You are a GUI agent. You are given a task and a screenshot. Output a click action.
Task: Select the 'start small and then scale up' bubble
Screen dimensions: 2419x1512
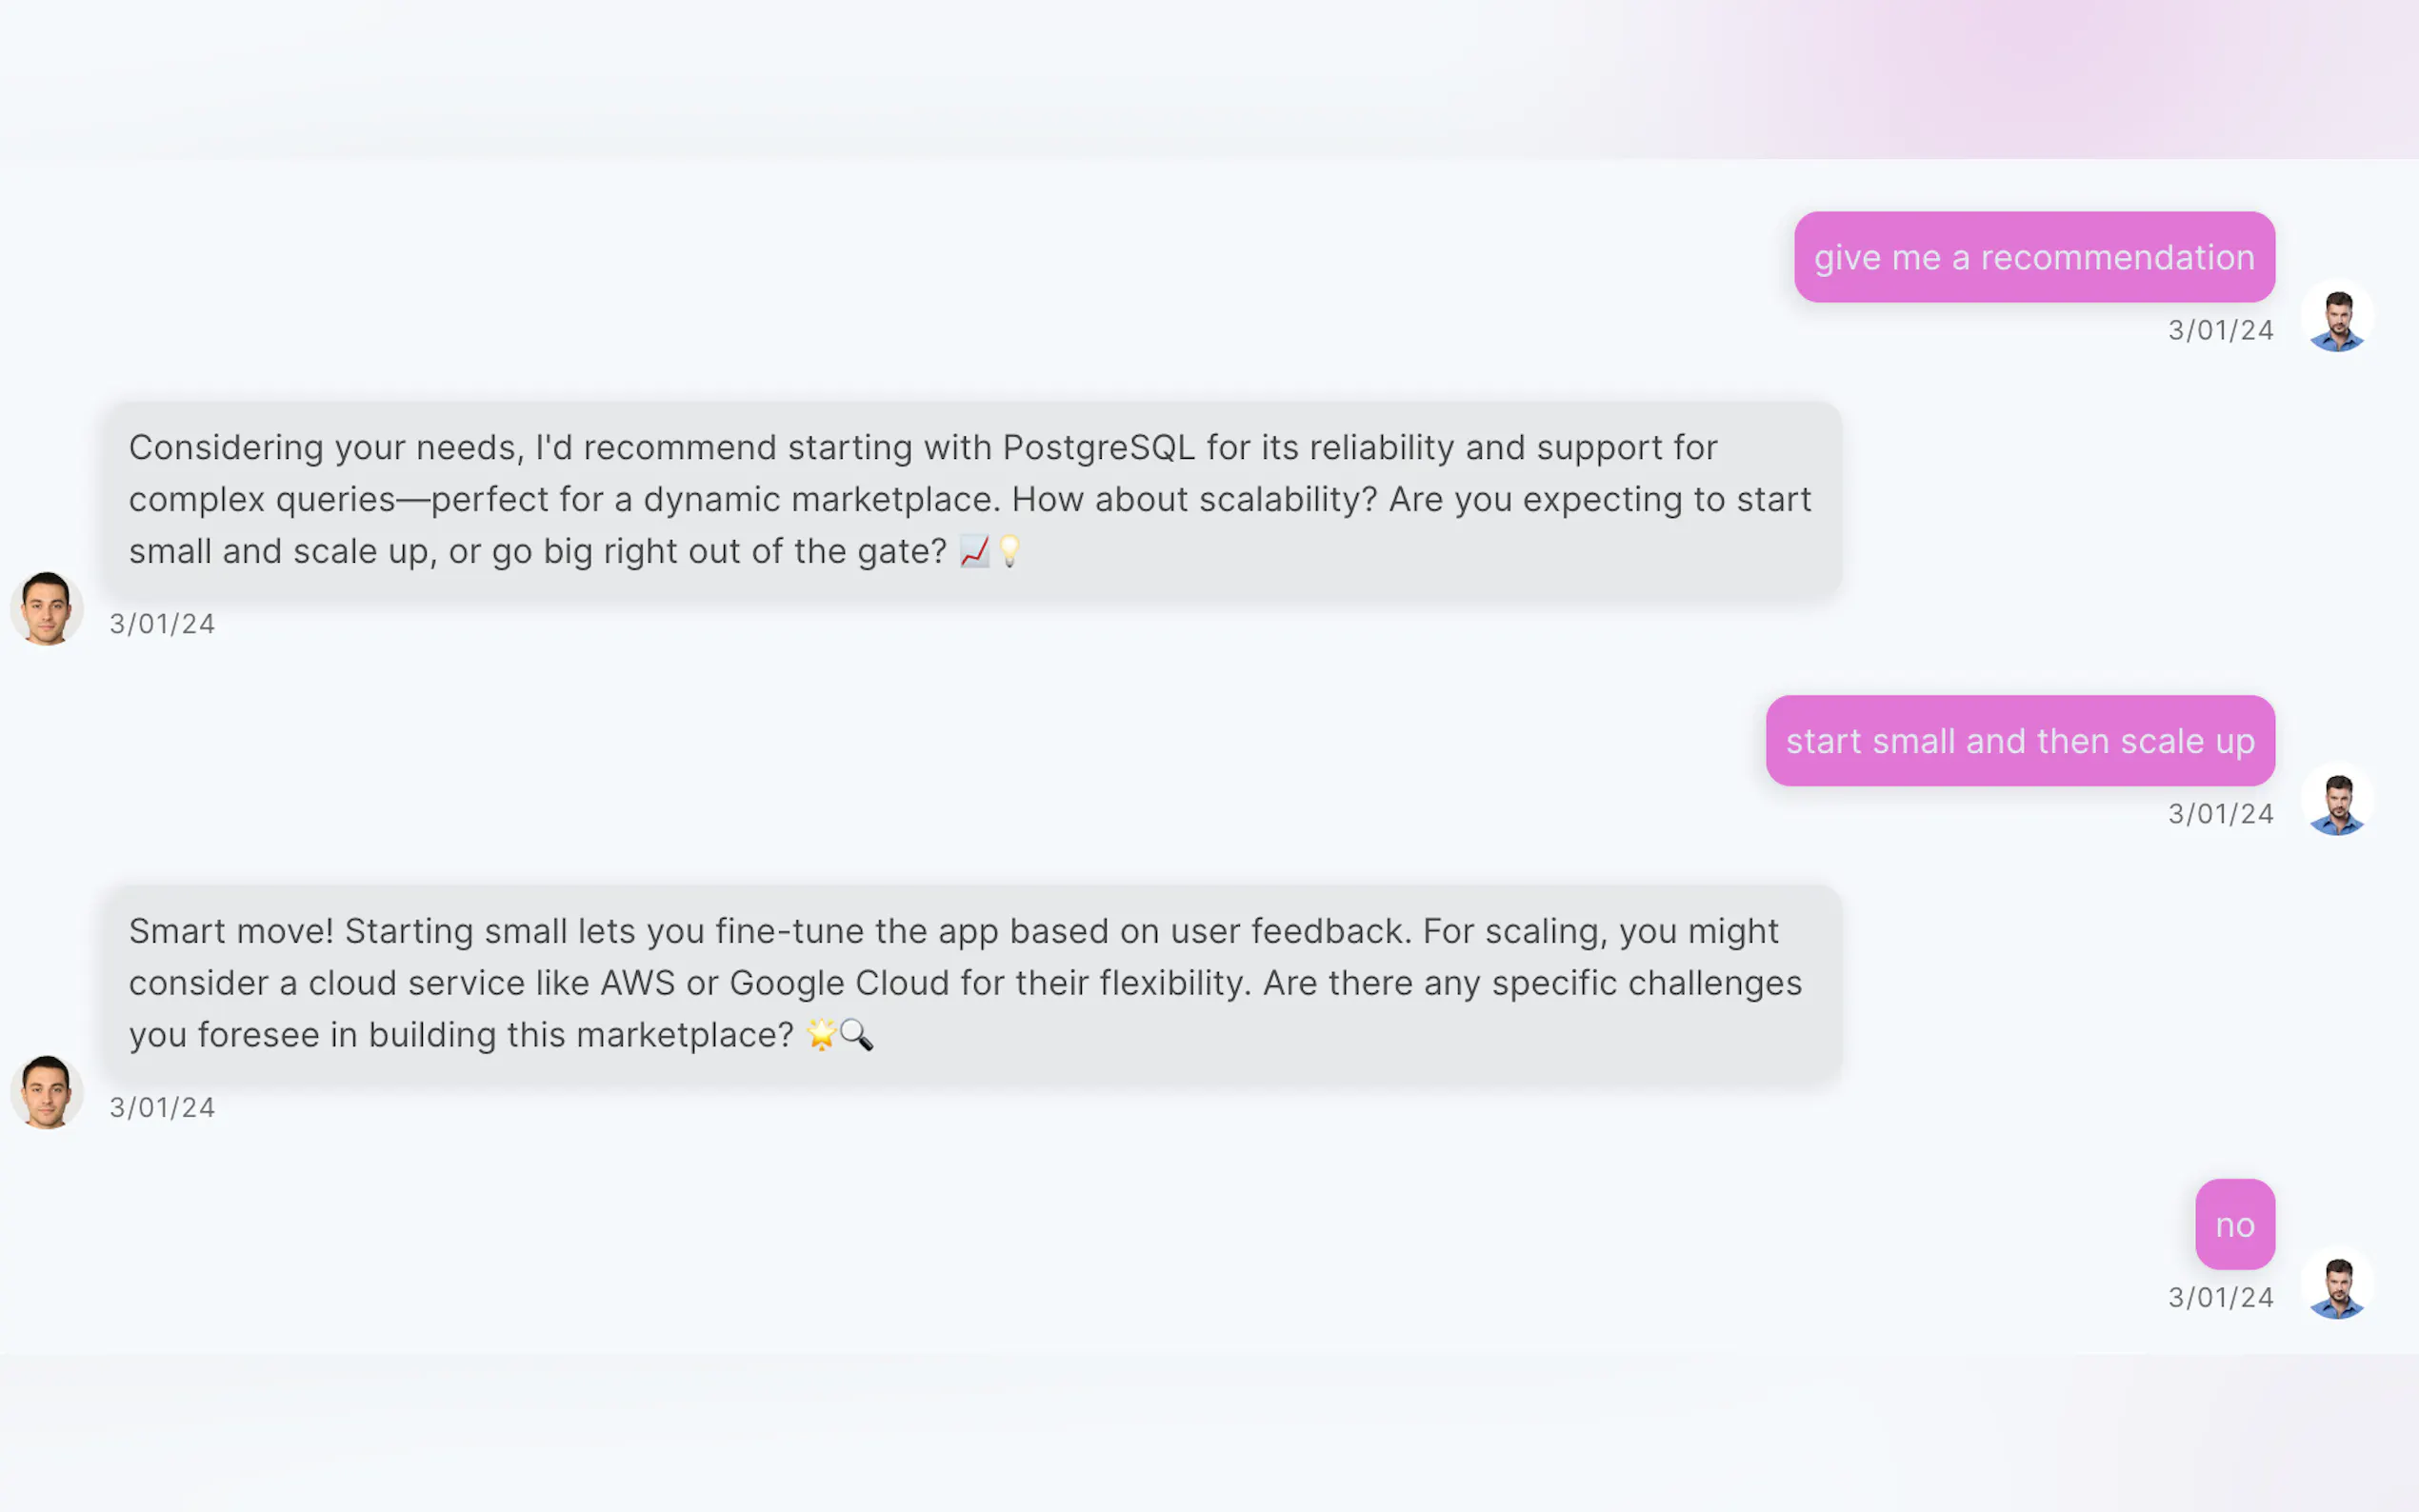2019,741
